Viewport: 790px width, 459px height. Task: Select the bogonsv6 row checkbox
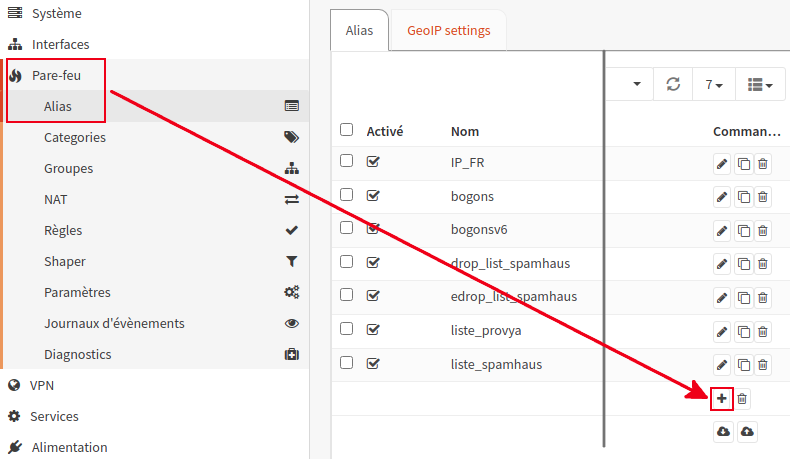coord(347,228)
